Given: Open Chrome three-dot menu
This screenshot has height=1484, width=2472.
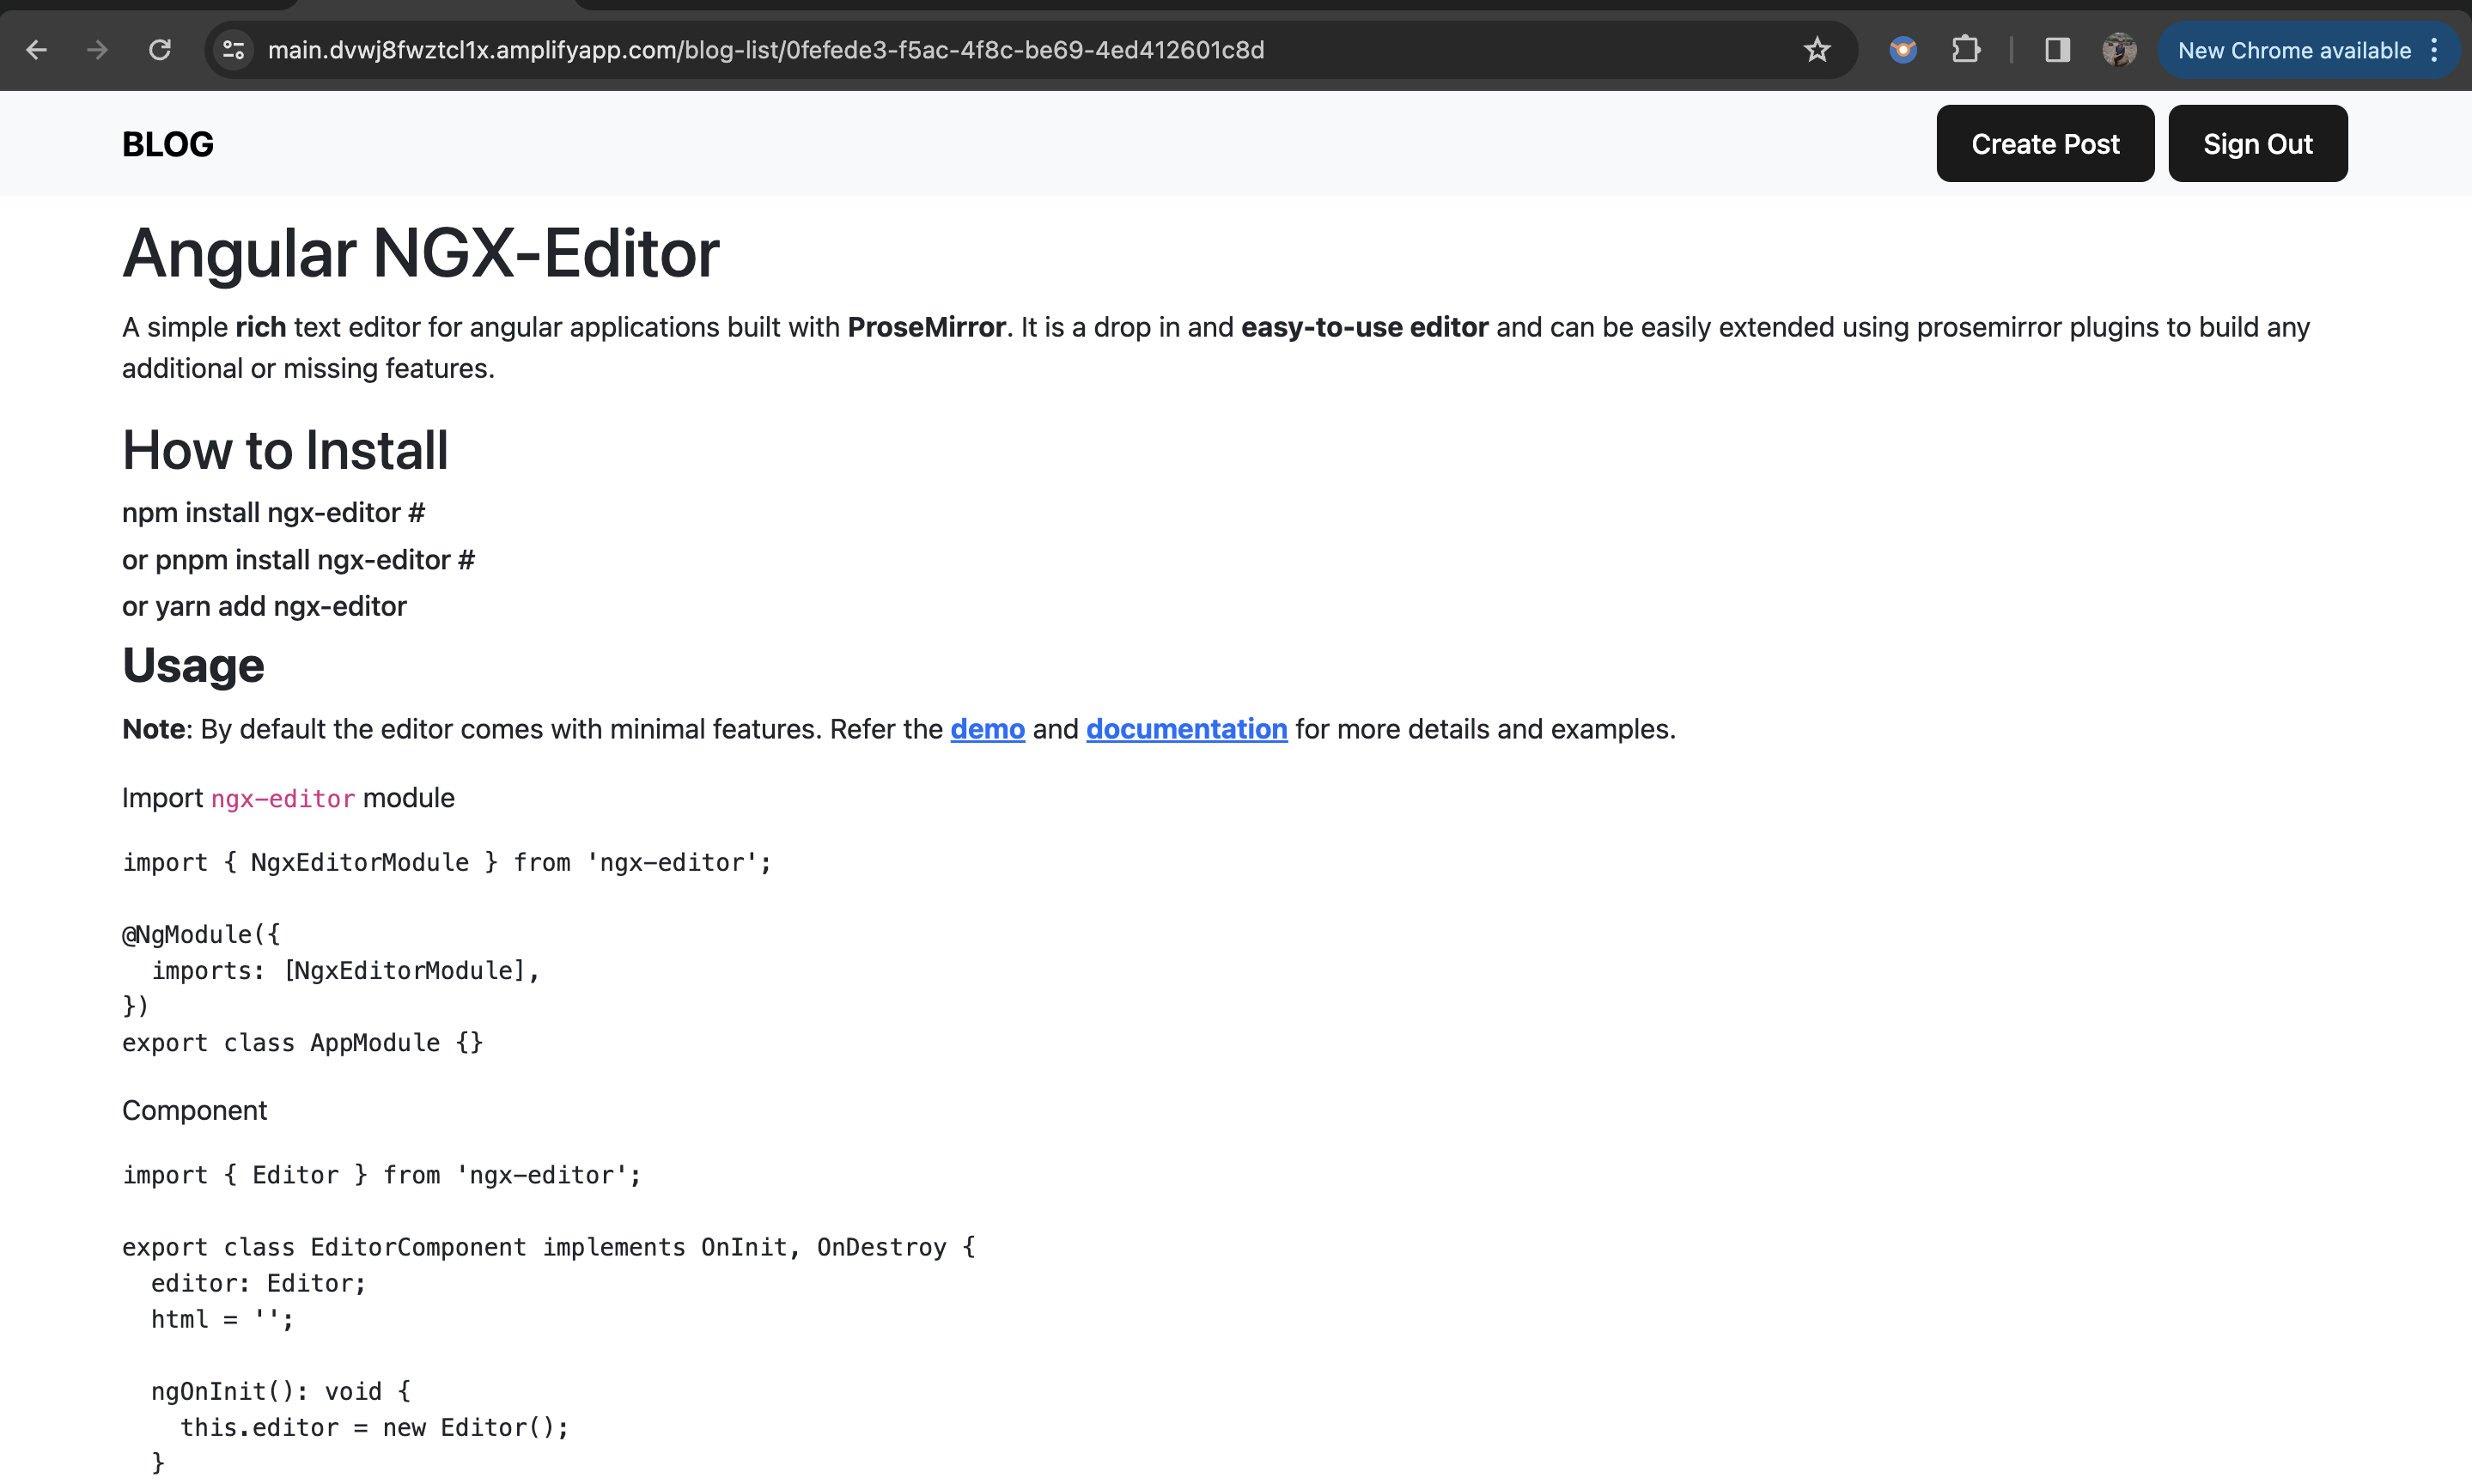Looking at the screenshot, I should [x=2435, y=50].
